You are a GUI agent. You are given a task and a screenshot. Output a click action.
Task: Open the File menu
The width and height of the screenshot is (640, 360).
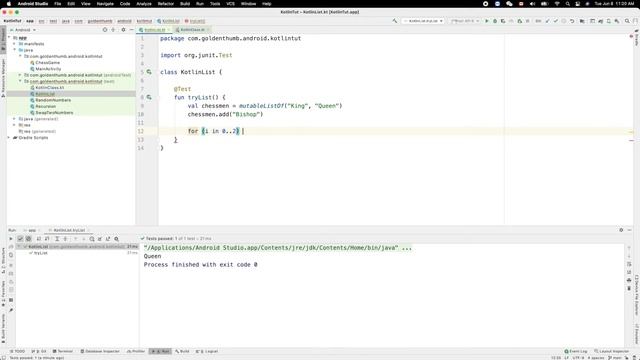point(58,4)
